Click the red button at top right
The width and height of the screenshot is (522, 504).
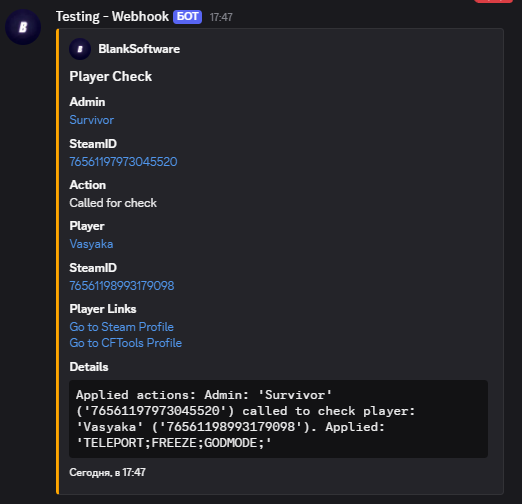493,1
